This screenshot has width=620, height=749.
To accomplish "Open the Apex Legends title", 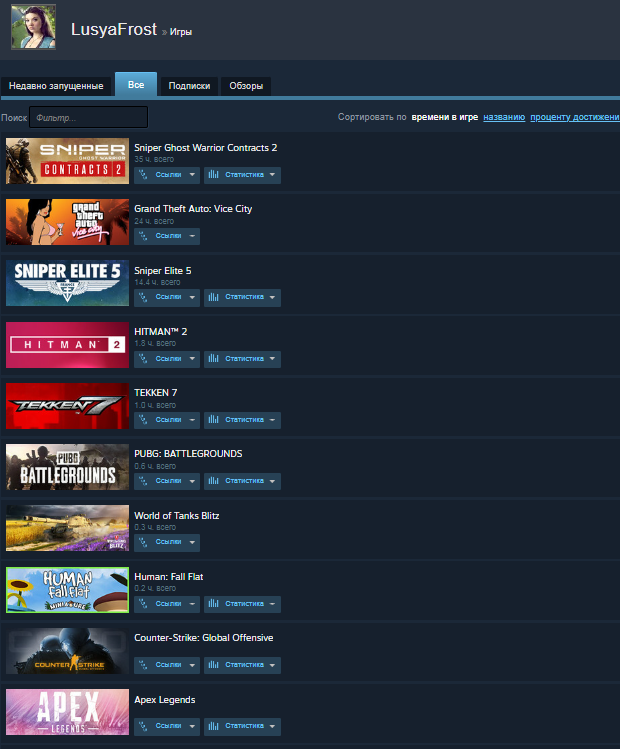I will [165, 700].
